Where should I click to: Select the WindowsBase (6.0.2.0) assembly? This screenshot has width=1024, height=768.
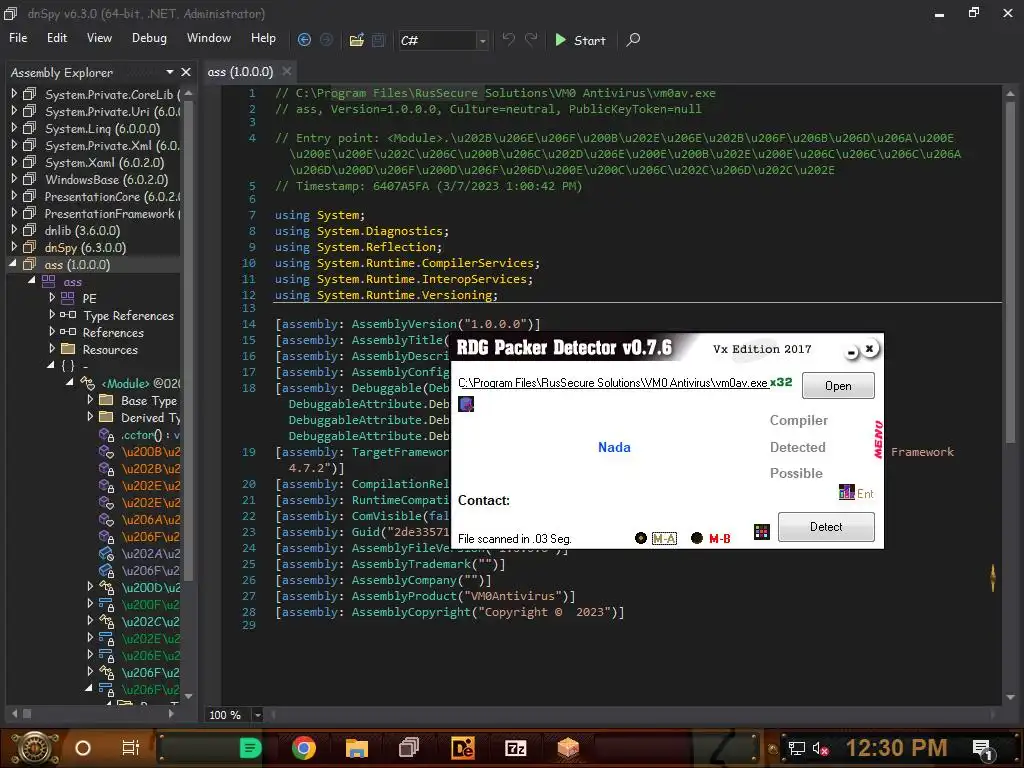(106, 180)
